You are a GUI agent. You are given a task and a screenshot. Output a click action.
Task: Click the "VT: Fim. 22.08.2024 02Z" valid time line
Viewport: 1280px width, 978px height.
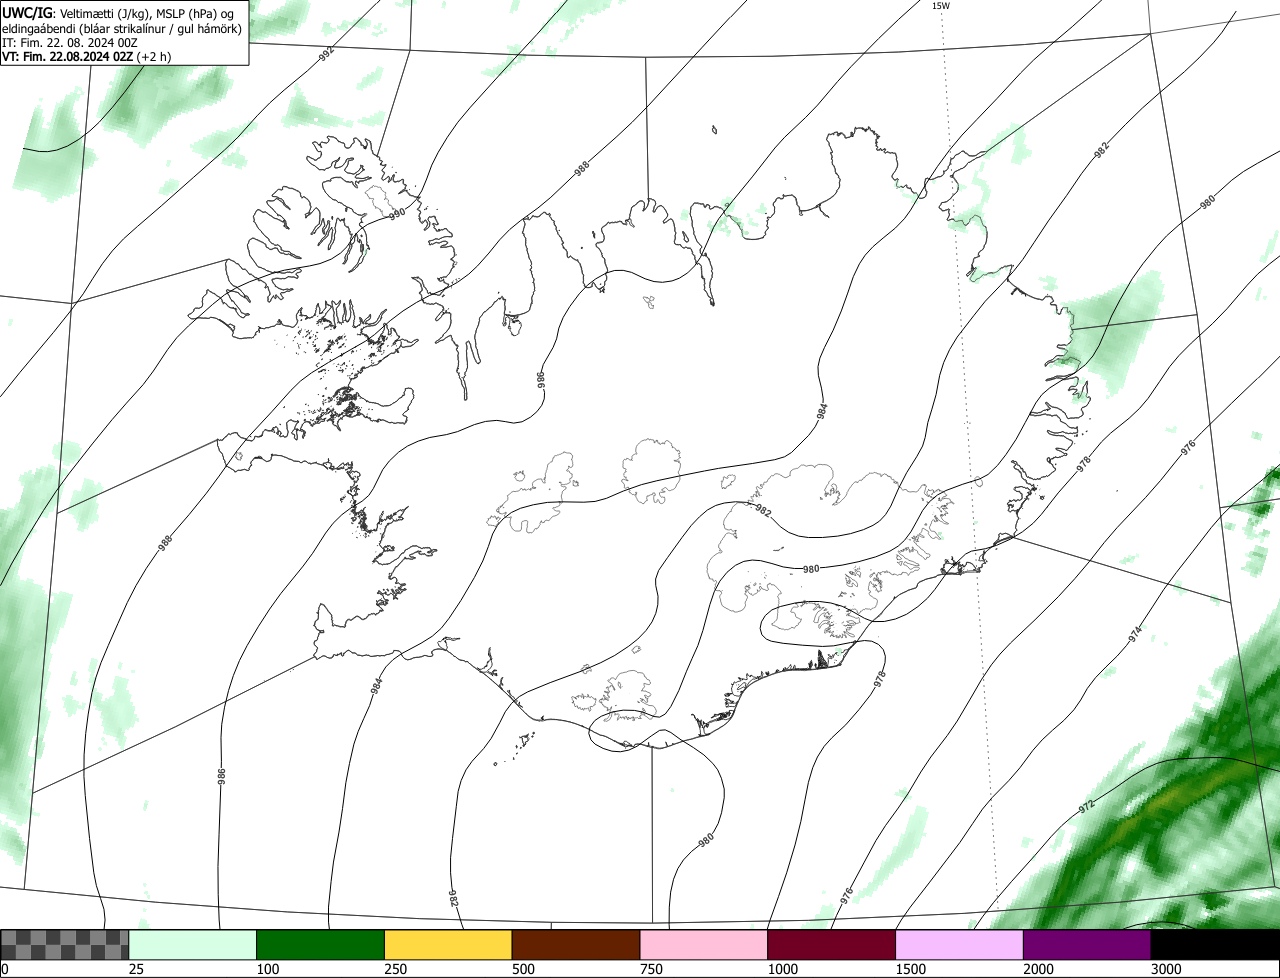click(x=86, y=56)
